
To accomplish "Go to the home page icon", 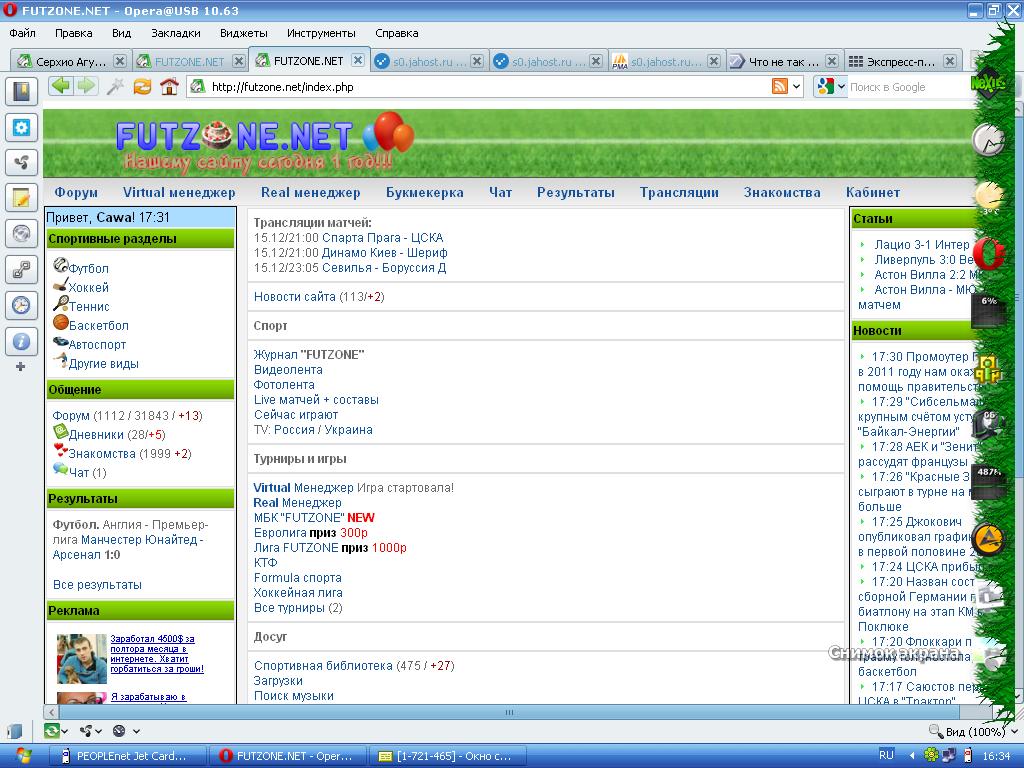I will coord(169,86).
